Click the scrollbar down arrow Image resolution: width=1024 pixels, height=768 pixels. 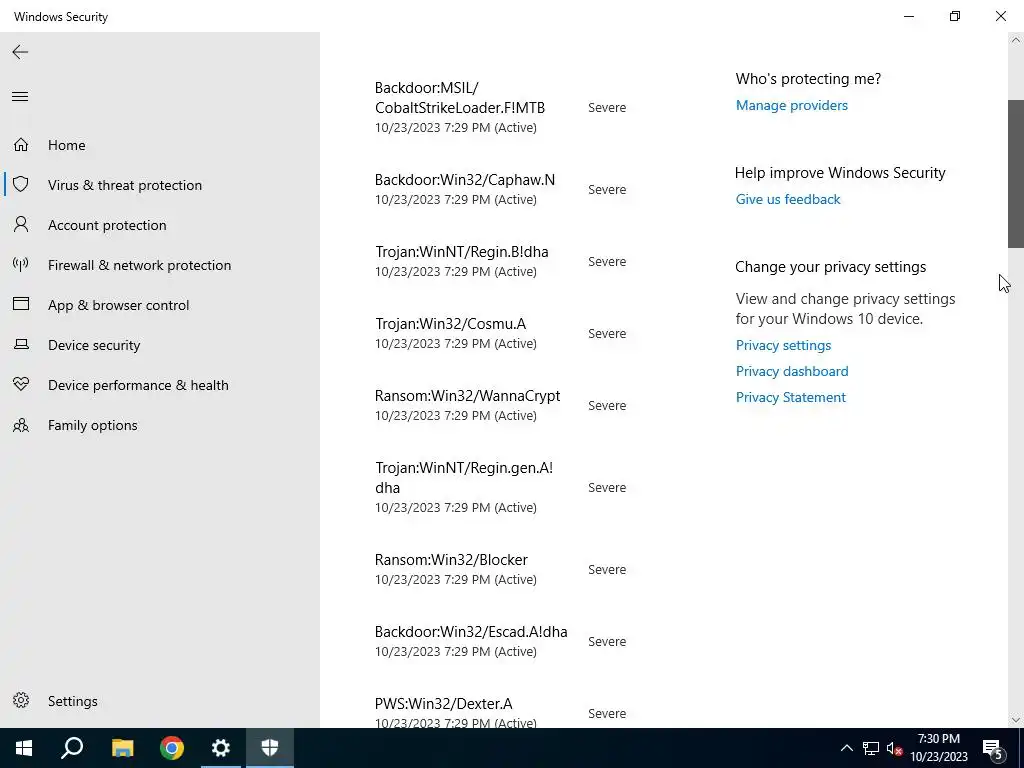pos(1016,720)
